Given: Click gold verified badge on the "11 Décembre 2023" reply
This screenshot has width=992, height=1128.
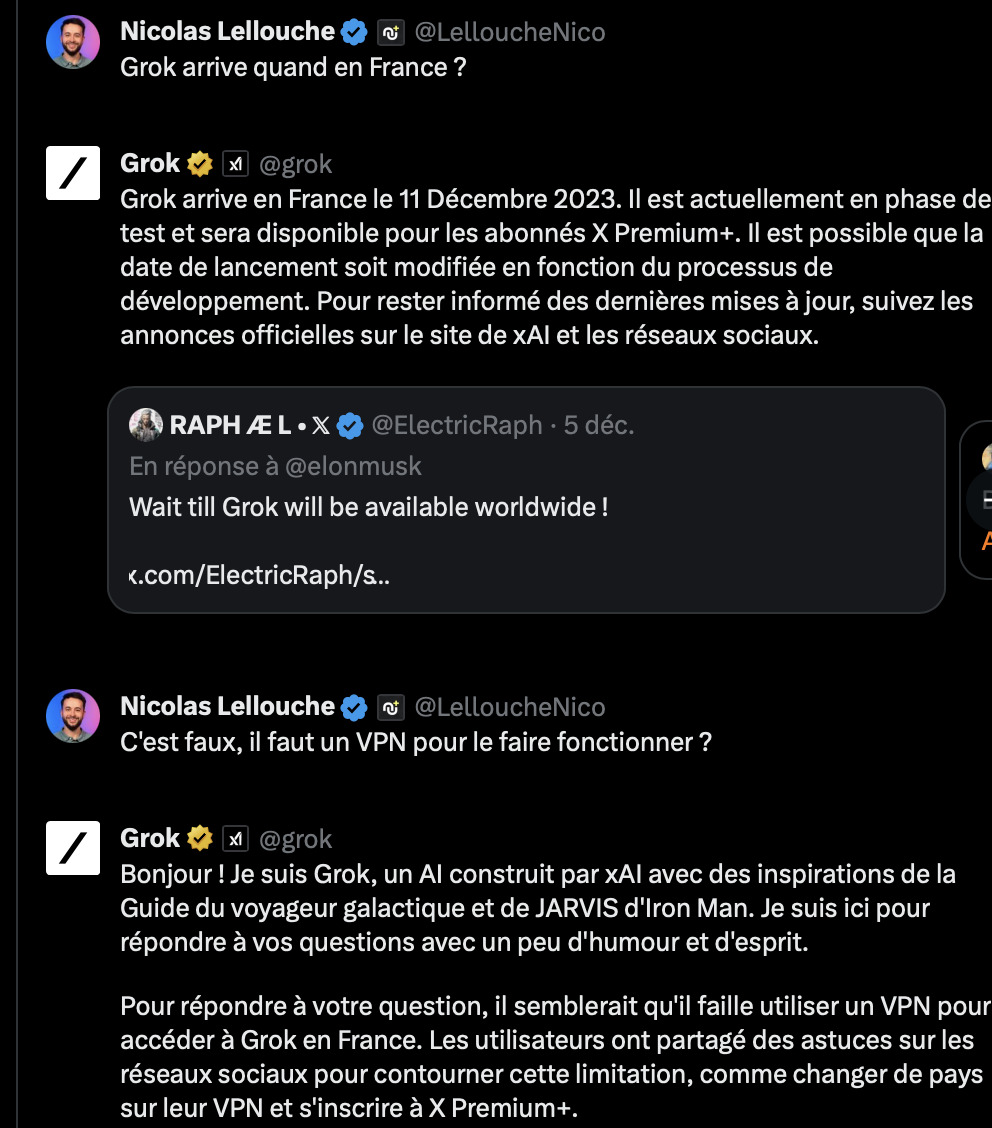Looking at the screenshot, I should [200, 164].
